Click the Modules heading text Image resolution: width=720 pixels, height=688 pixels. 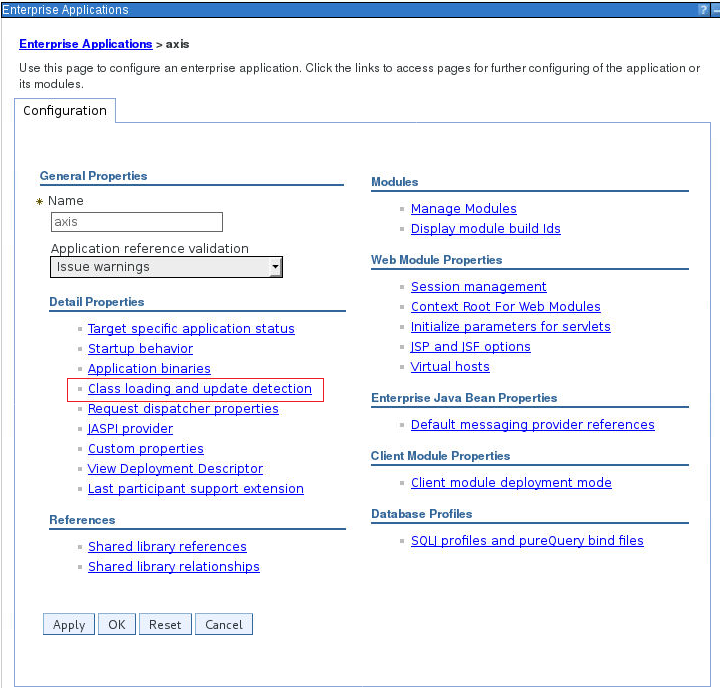click(x=394, y=182)
